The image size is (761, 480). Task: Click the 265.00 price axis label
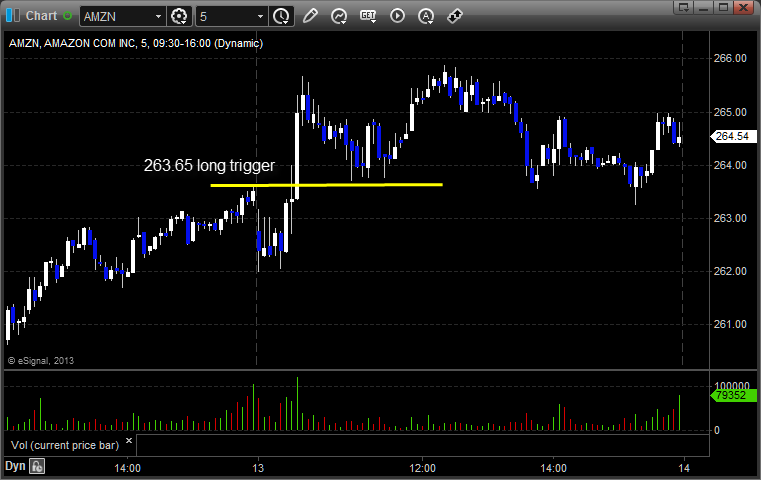tap(730, 112)
